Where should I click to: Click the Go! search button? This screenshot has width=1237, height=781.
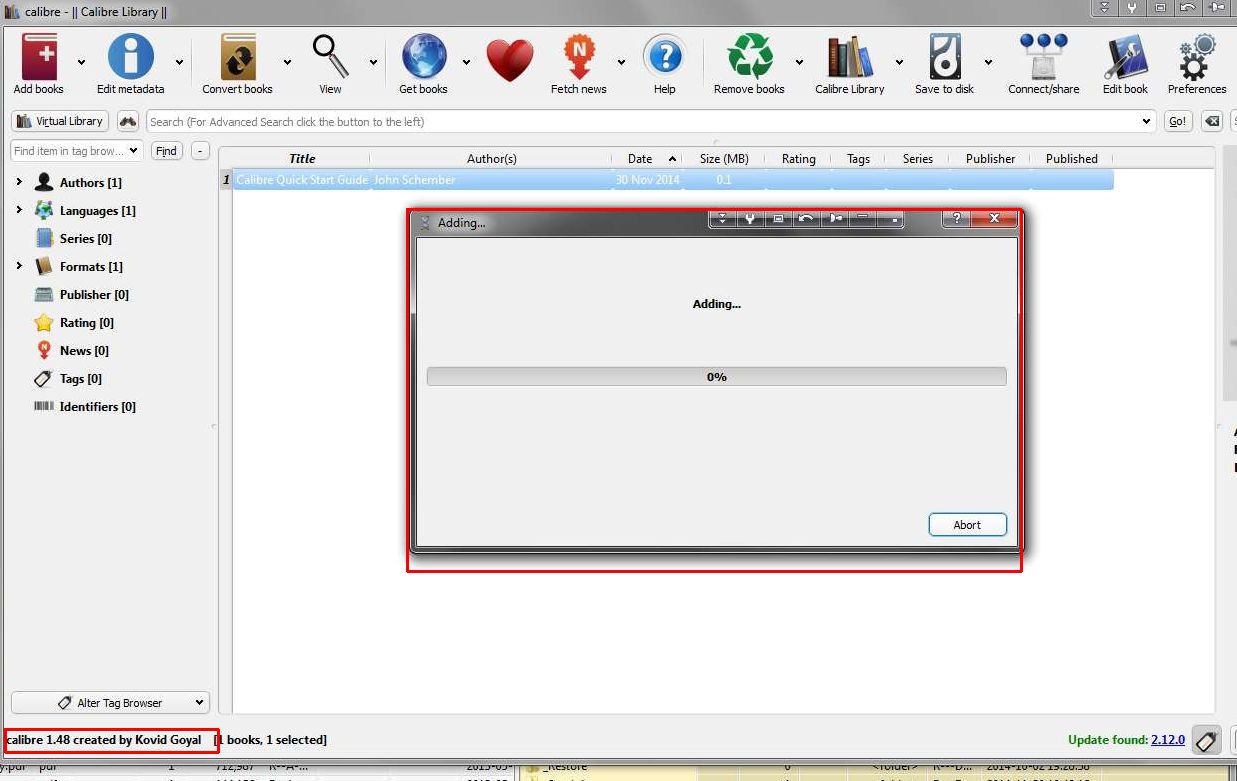click(x=1177, y=121)
